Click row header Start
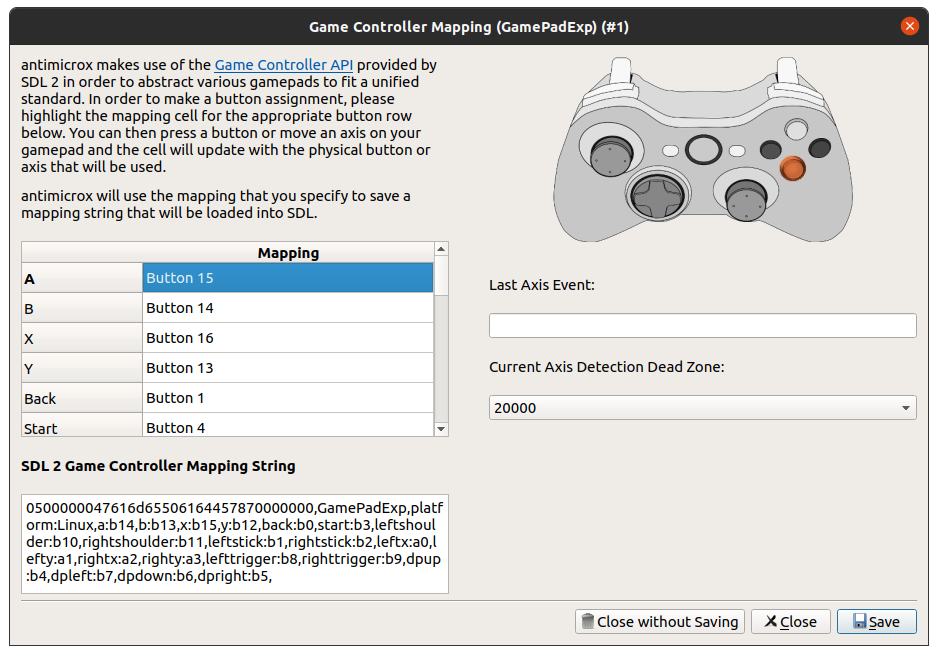The height and width of the screenshot is (655, 938). [x=82, y=425]
